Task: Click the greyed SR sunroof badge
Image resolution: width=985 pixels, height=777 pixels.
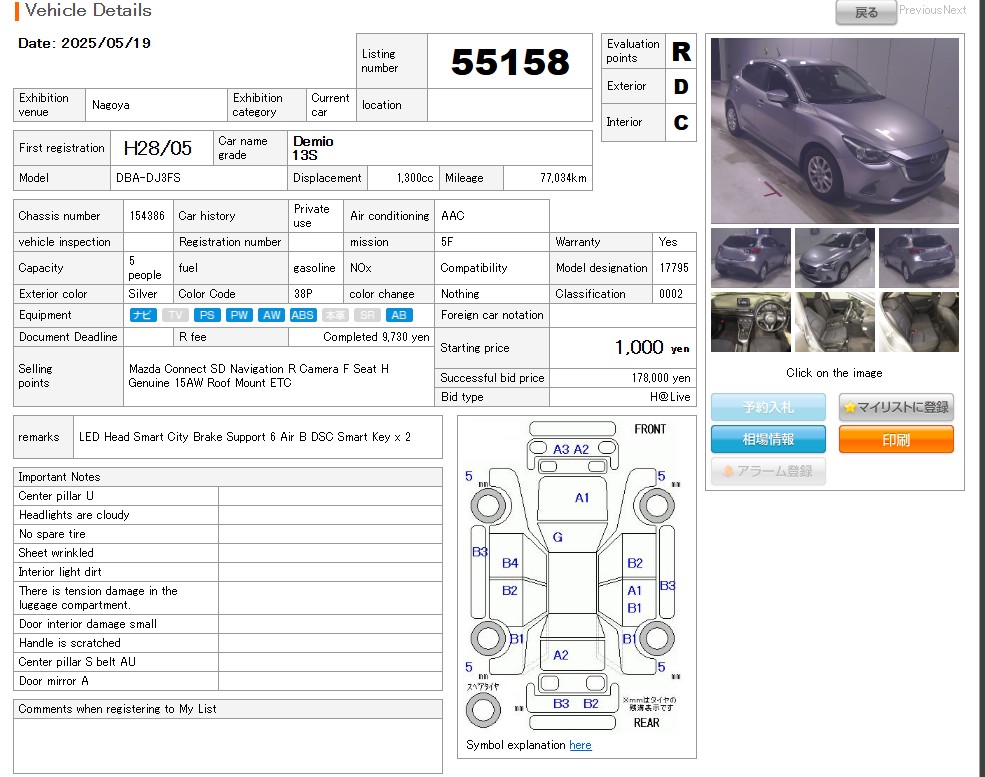Action: pos(367,315)
